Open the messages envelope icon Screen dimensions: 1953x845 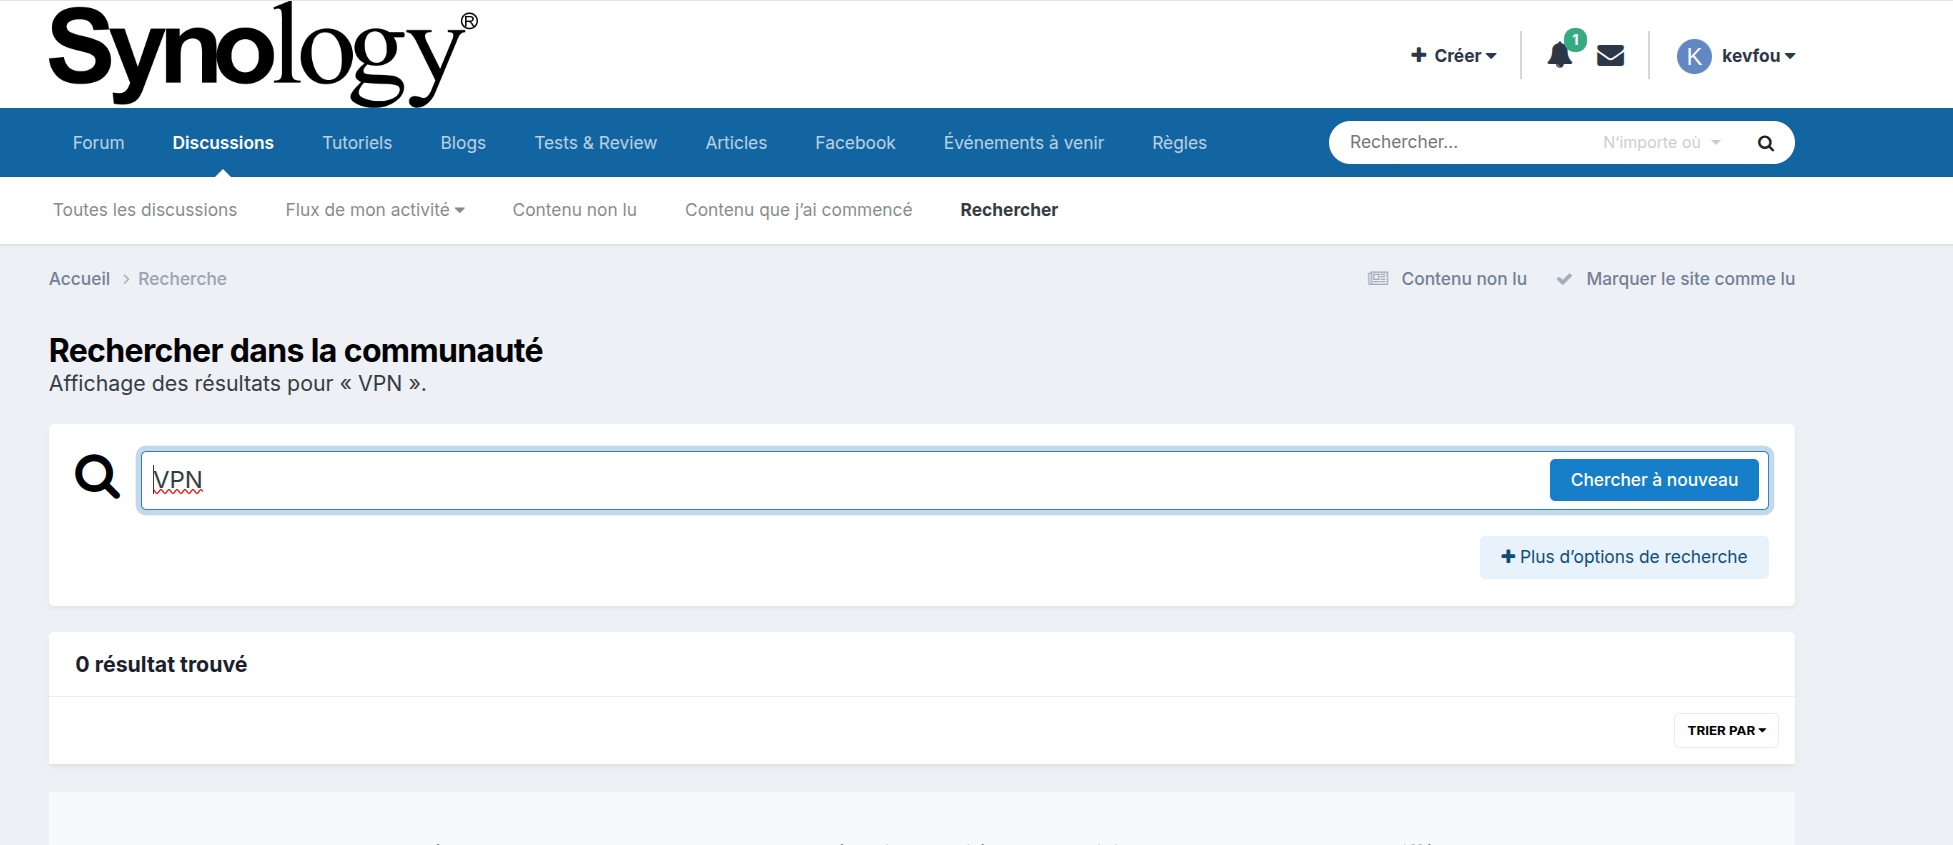coord(1610,56)
